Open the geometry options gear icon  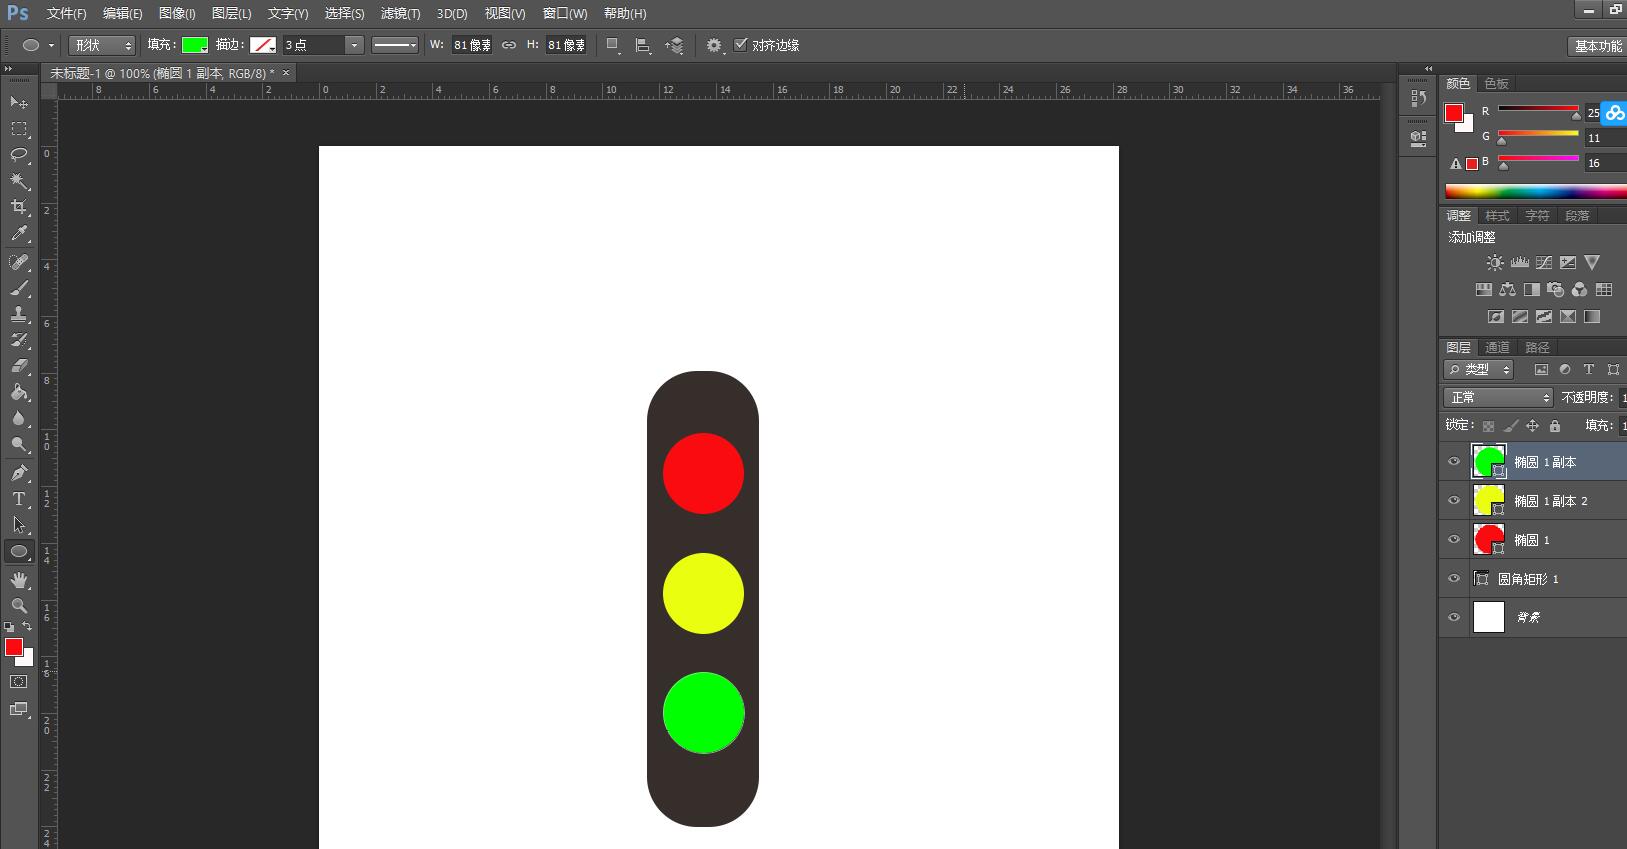click(x=714, y=45)
